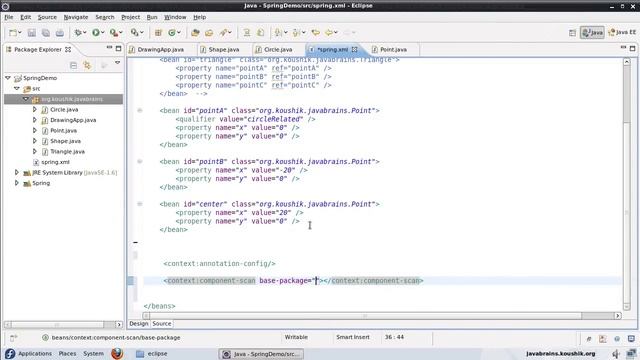Click the Java - SpringDemo taskbar window button
The width and height of the screenshot is (640, 360).
point(261,354)
